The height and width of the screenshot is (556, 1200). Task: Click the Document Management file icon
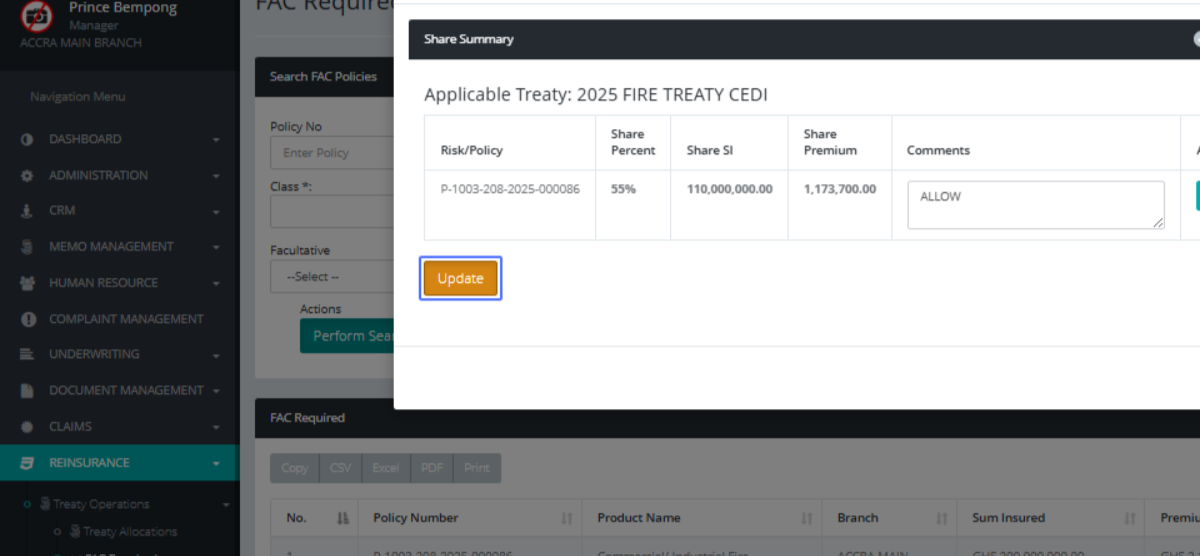click(27, 391)
